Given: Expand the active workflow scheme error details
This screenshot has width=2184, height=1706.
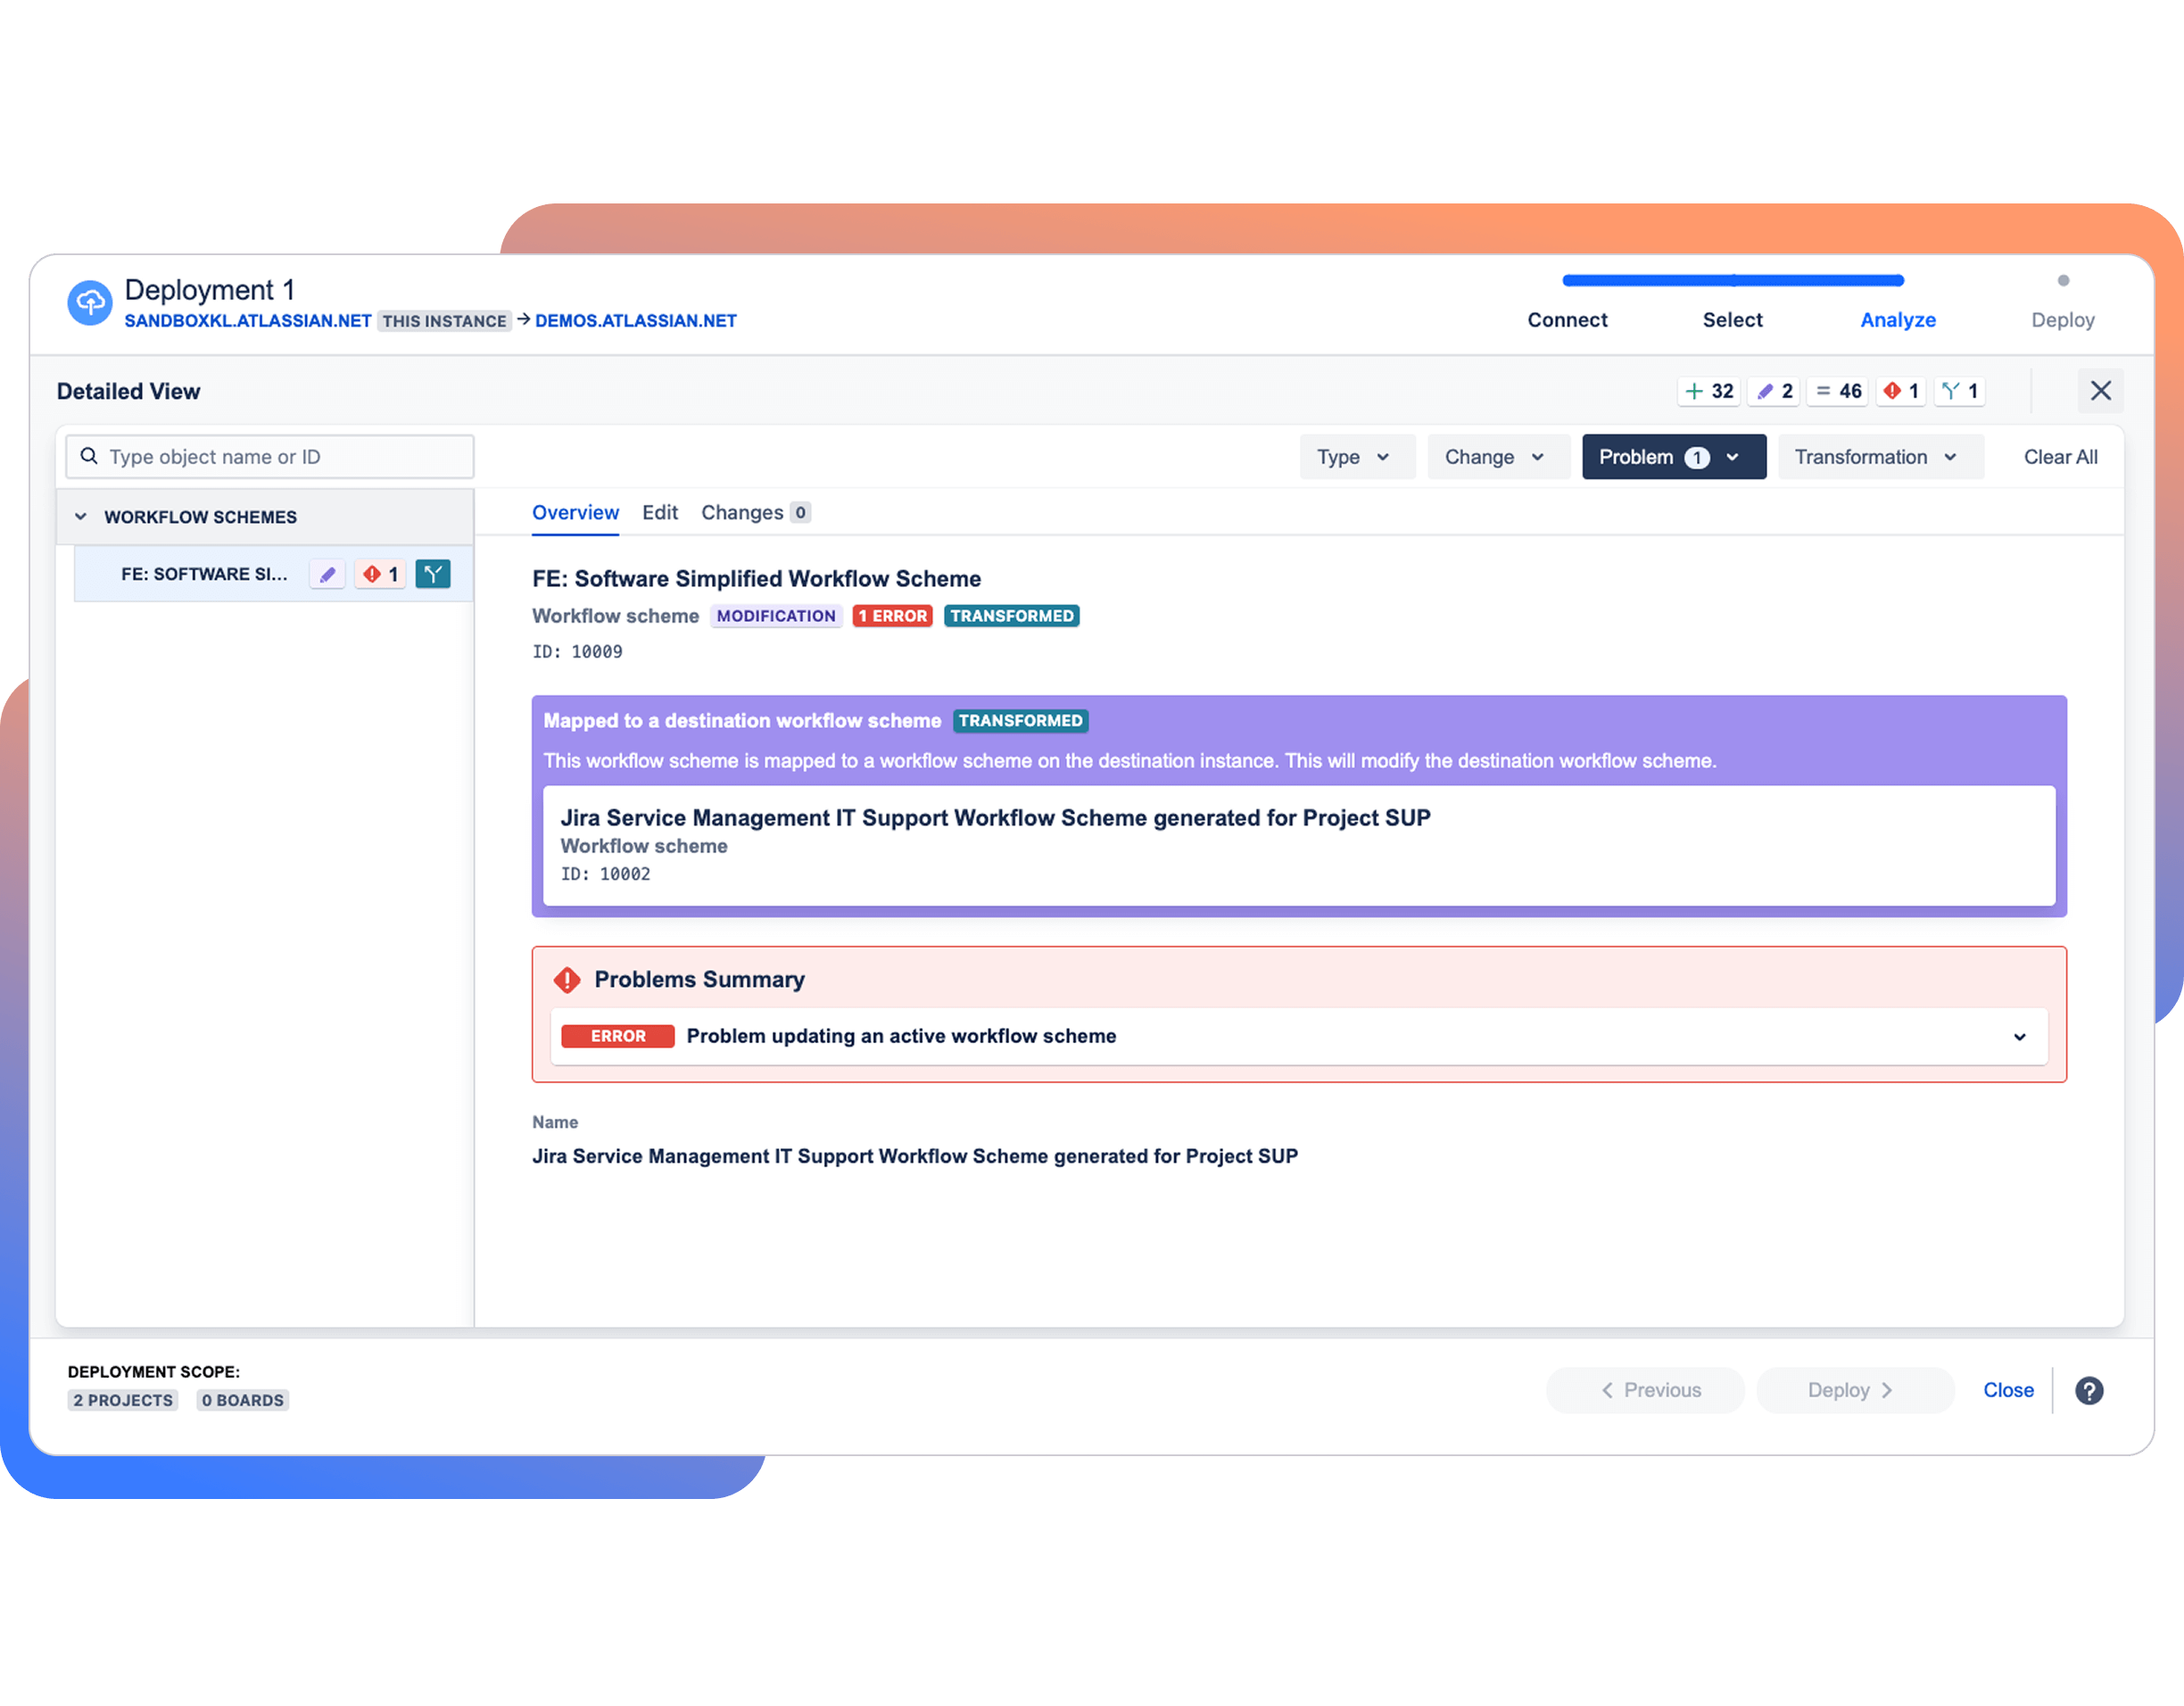Looking at the screenshot, I should click(x=2019, y=1037).
